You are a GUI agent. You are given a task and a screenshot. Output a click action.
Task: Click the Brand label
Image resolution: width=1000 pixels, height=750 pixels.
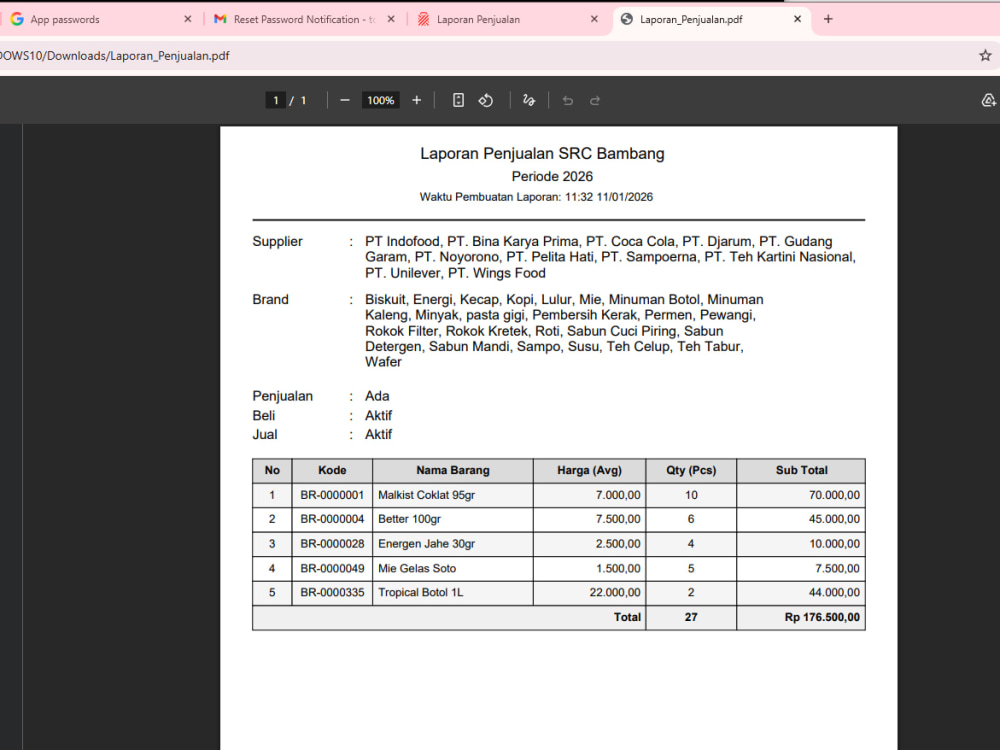click(270, 300)
